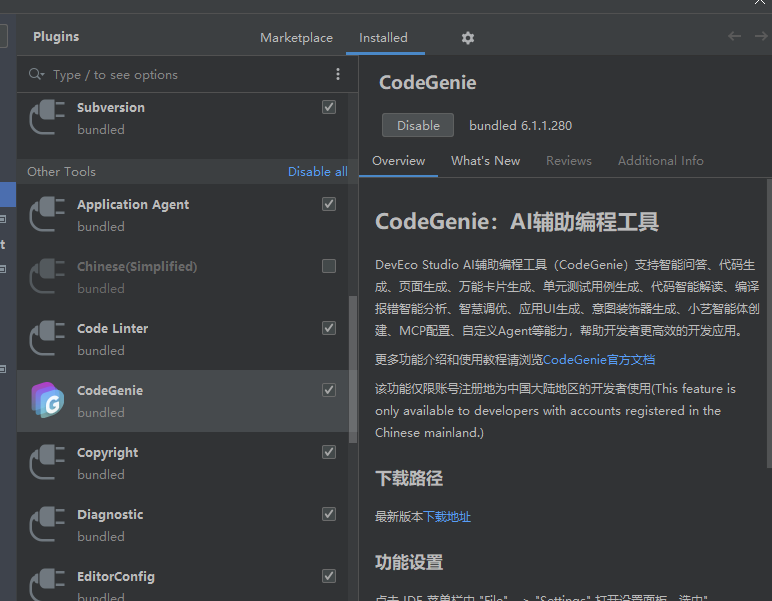Viewport: 772px width, 601px height.
Task: Go forward with the right arrow
Action: pyautogui.click(x=761, y=36)
